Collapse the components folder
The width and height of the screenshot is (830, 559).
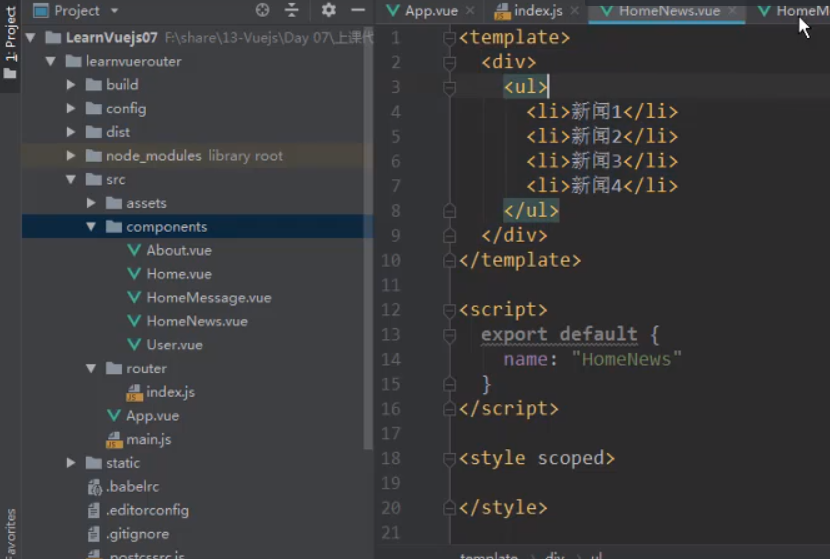(91, 227)
